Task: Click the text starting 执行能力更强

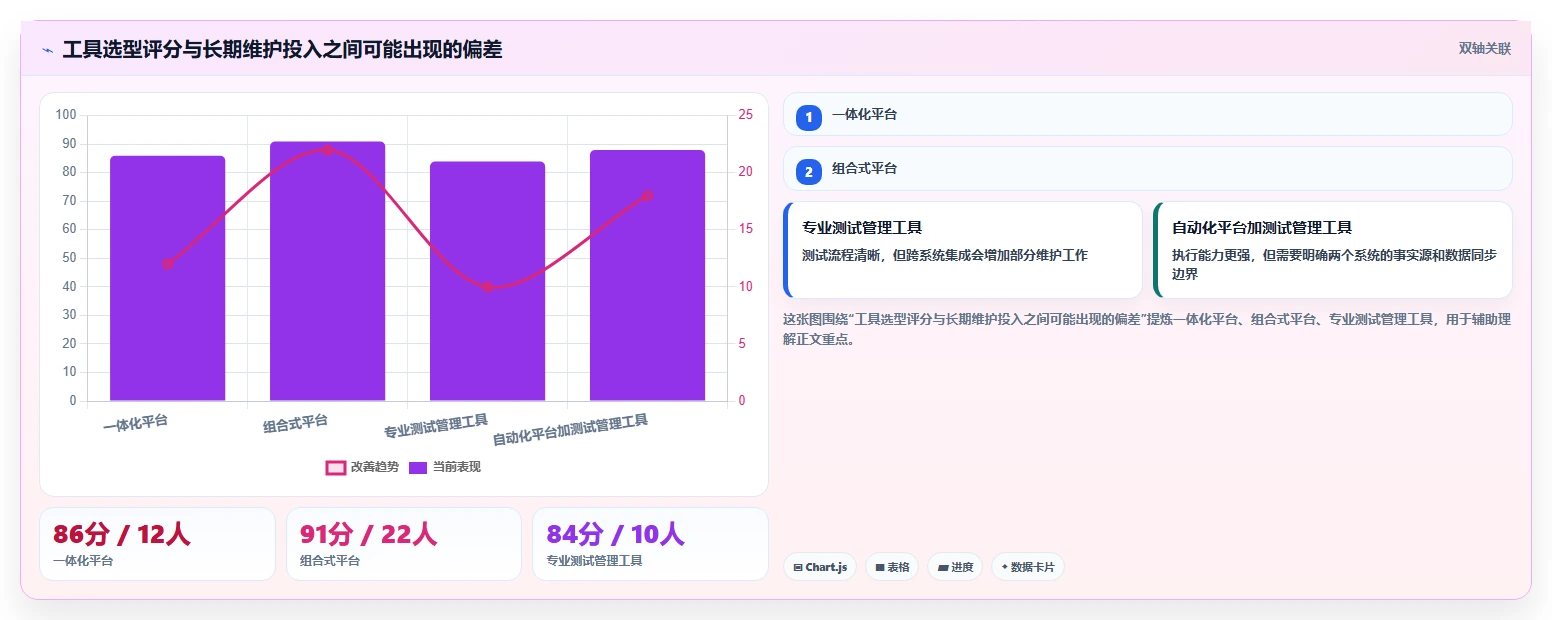Action: (1334, 264)
